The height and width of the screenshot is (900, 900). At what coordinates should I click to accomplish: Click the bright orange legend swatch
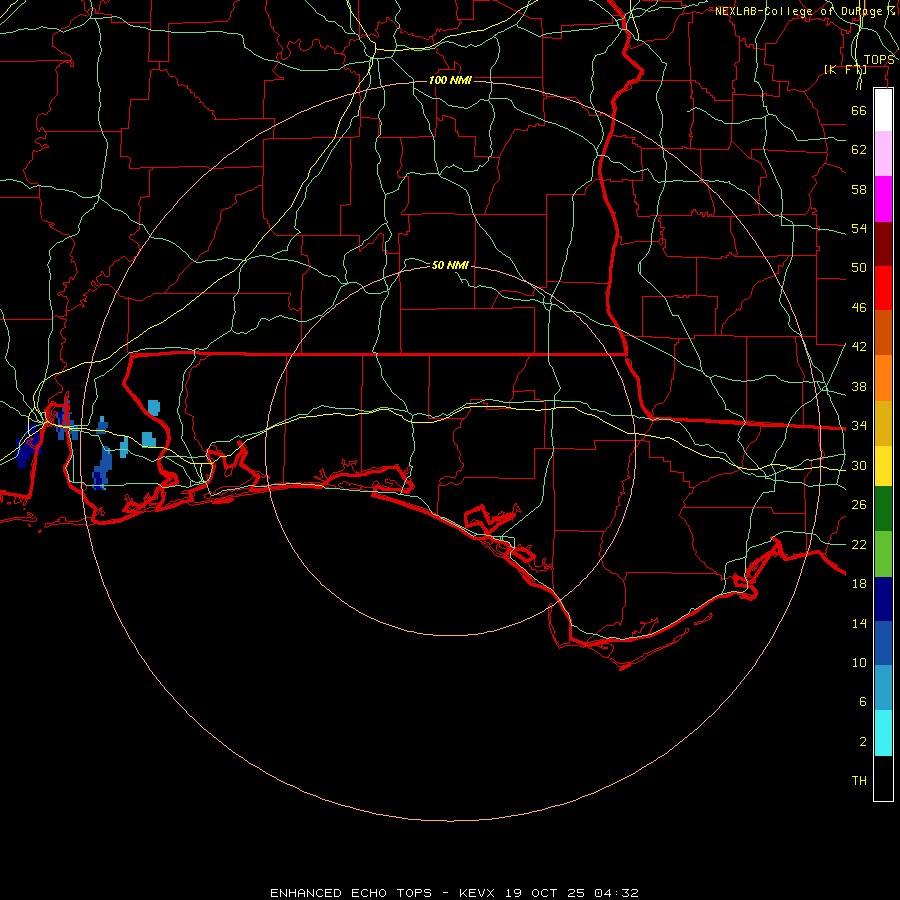tap(883, 378)
